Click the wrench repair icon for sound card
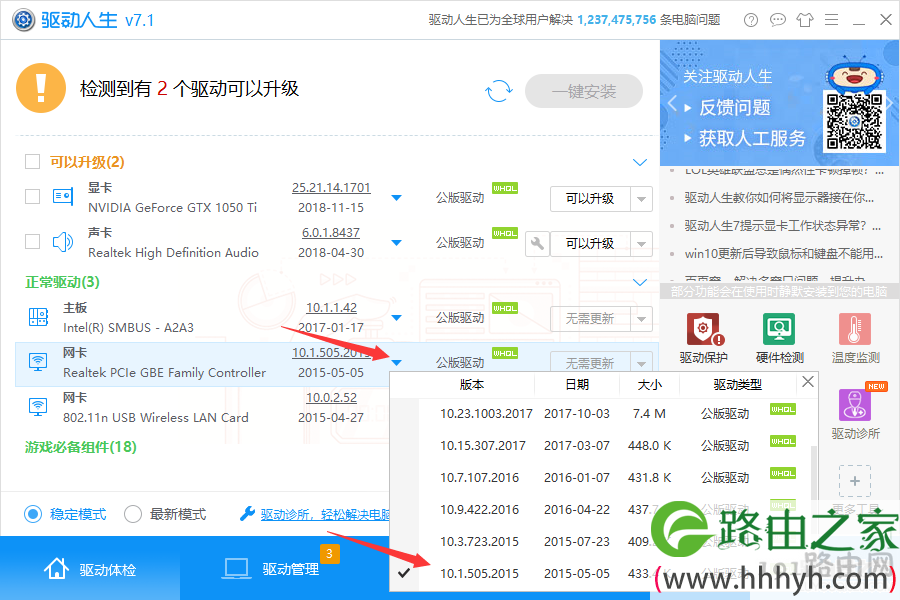Viewport: 900px width, 600px height. [537, 243]
